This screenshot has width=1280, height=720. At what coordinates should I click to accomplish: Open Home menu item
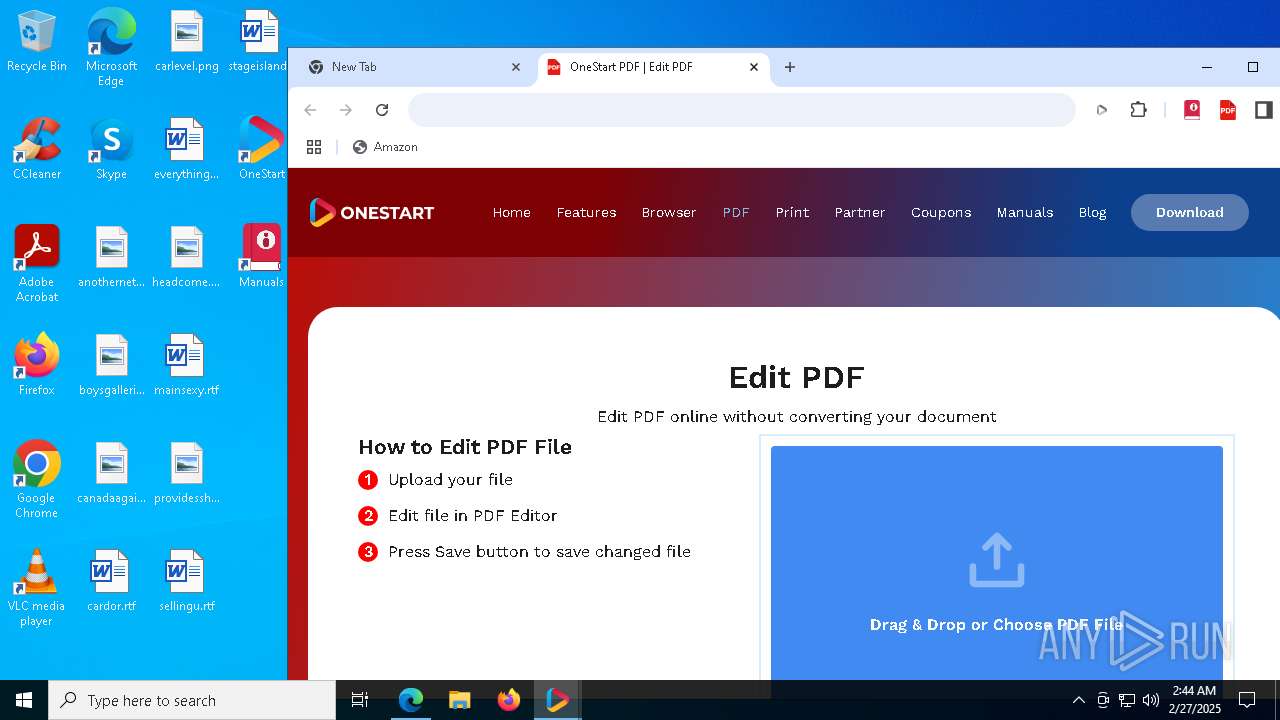512,212
